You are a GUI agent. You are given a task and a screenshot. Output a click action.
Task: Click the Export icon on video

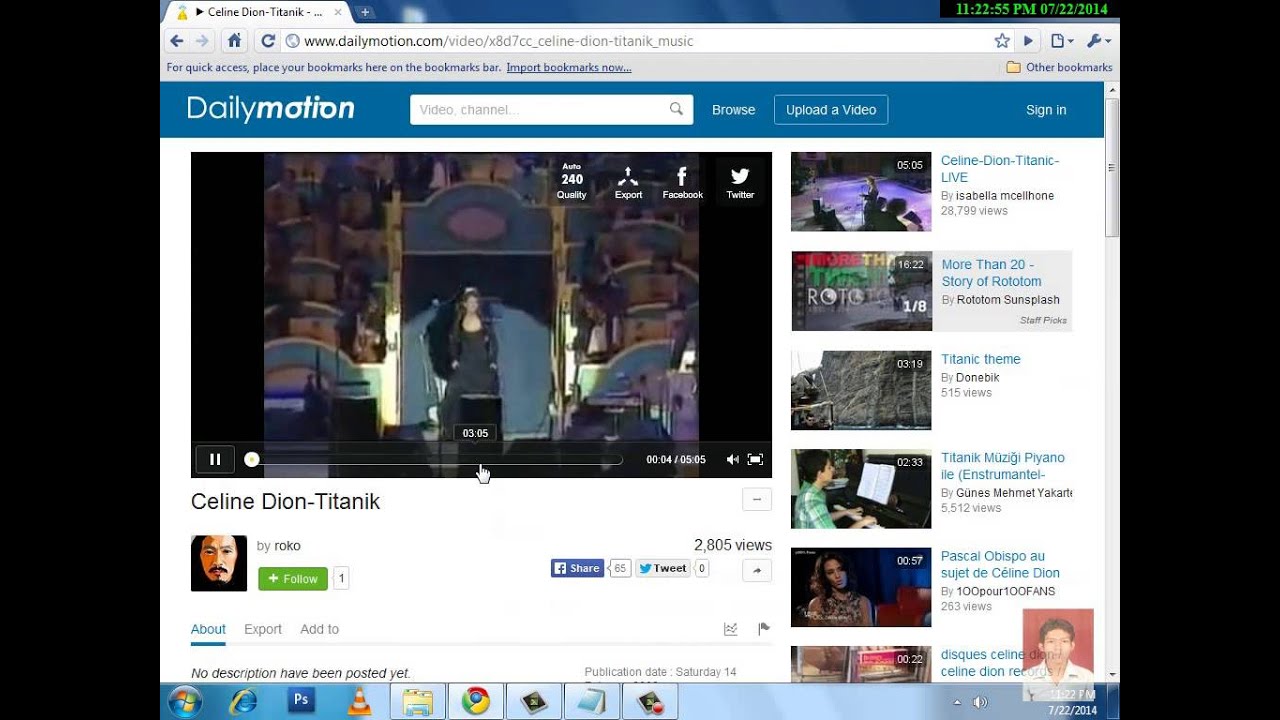click(628, 183)
